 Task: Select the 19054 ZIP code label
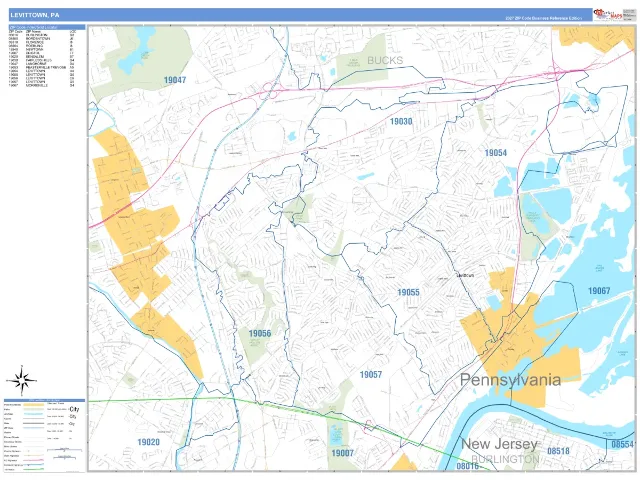[x=496, y=153]
